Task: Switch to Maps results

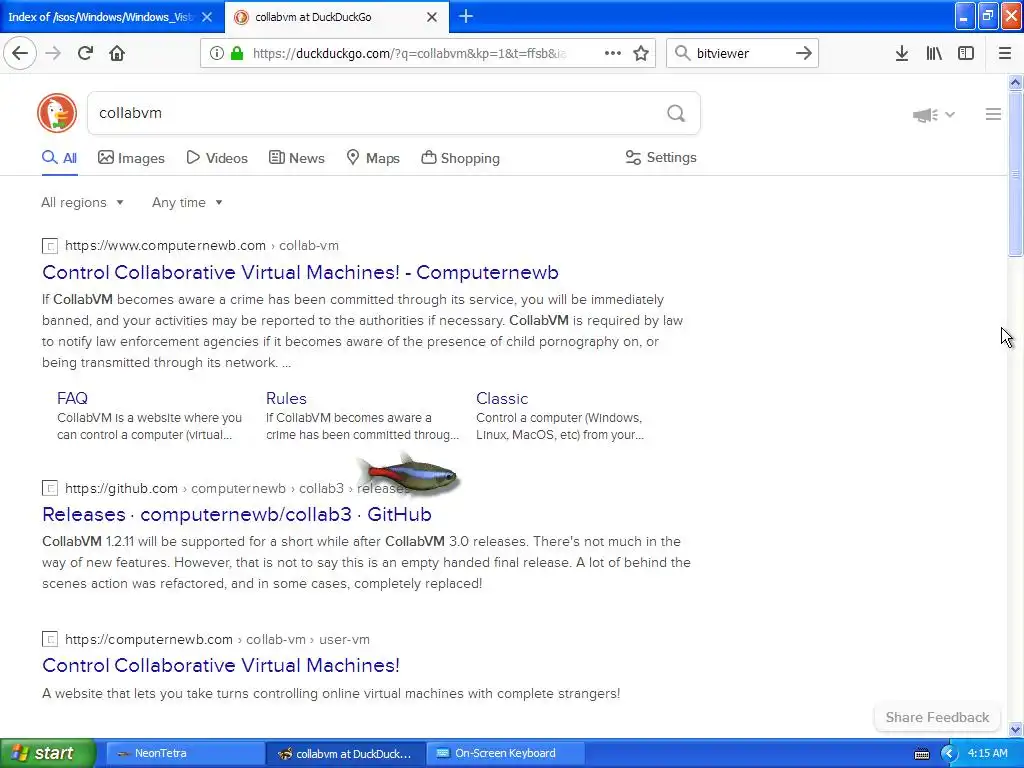Action: tap(372, 158)
